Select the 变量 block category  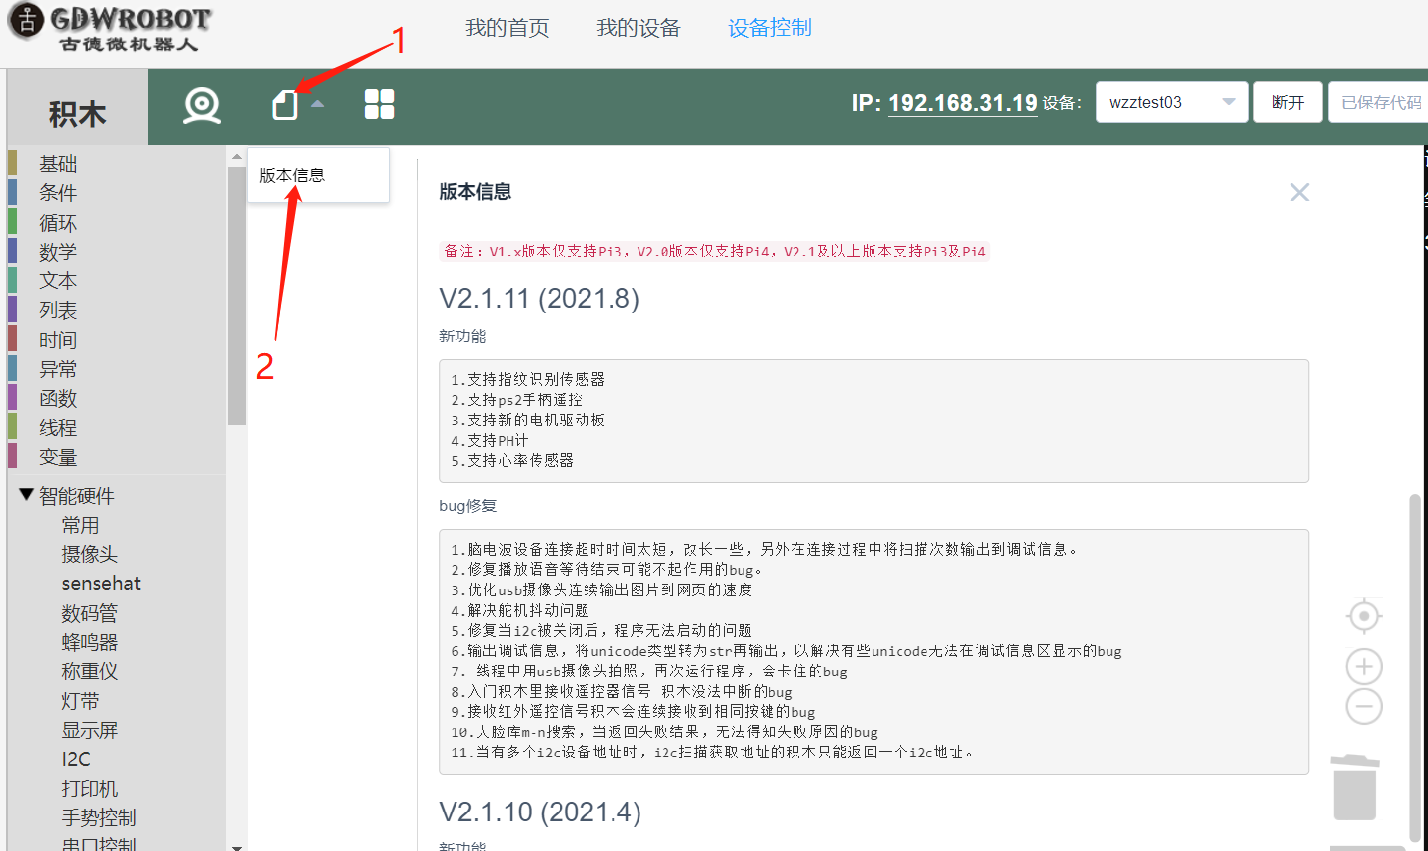[x=58, y=457]
